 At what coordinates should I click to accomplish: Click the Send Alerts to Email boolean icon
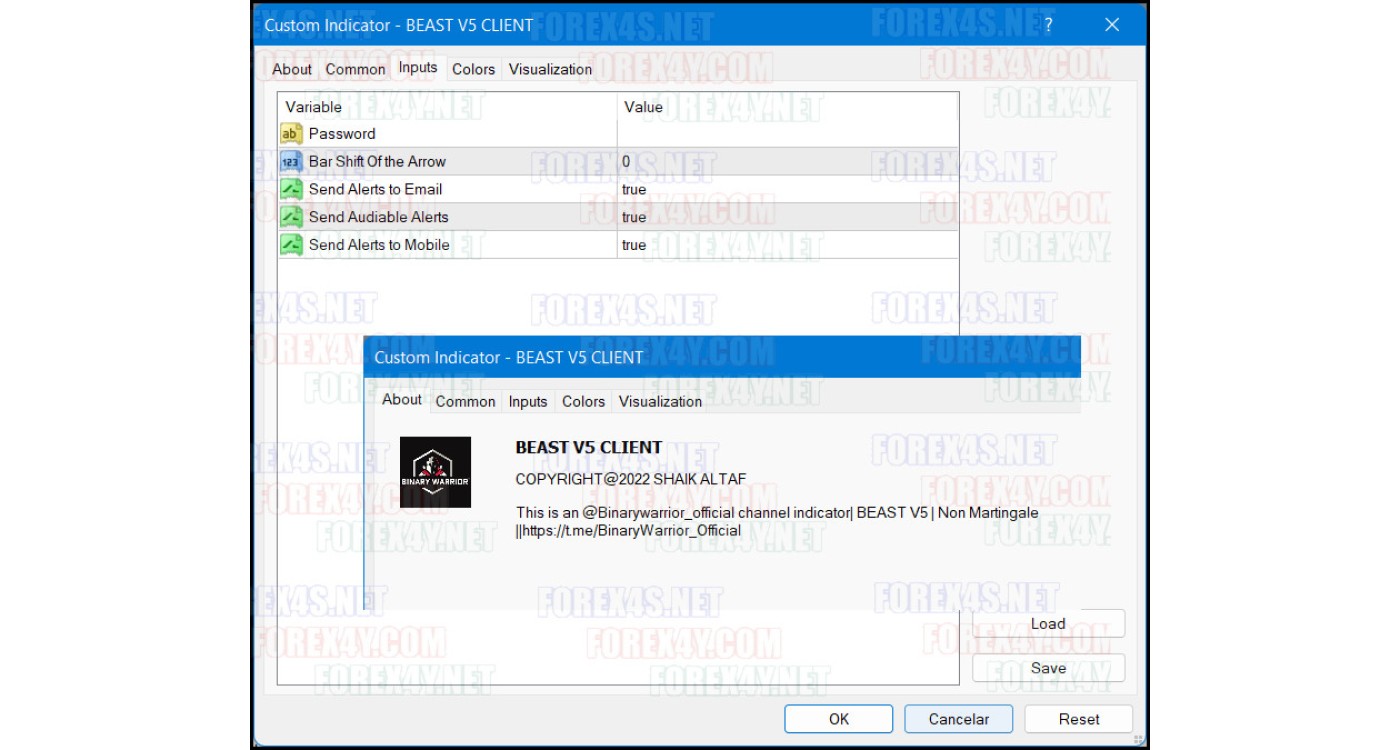pyautogui.click(x=291, y=189)
